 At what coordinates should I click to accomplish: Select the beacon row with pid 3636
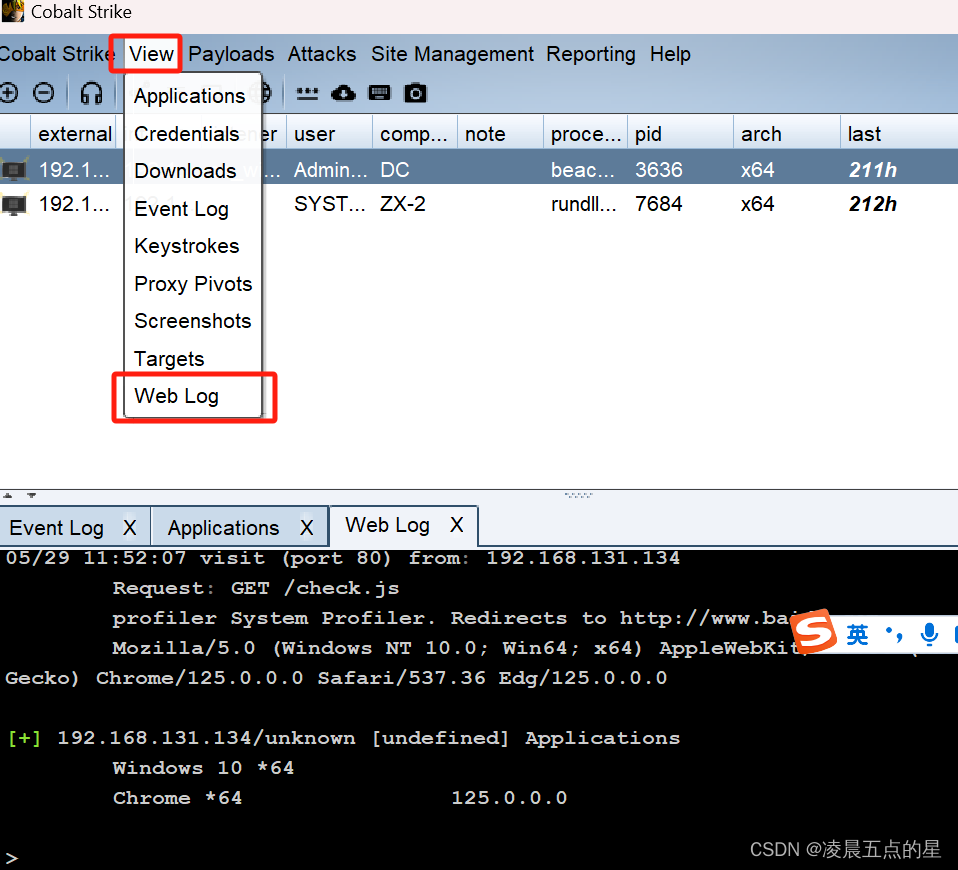click(479, 167)
